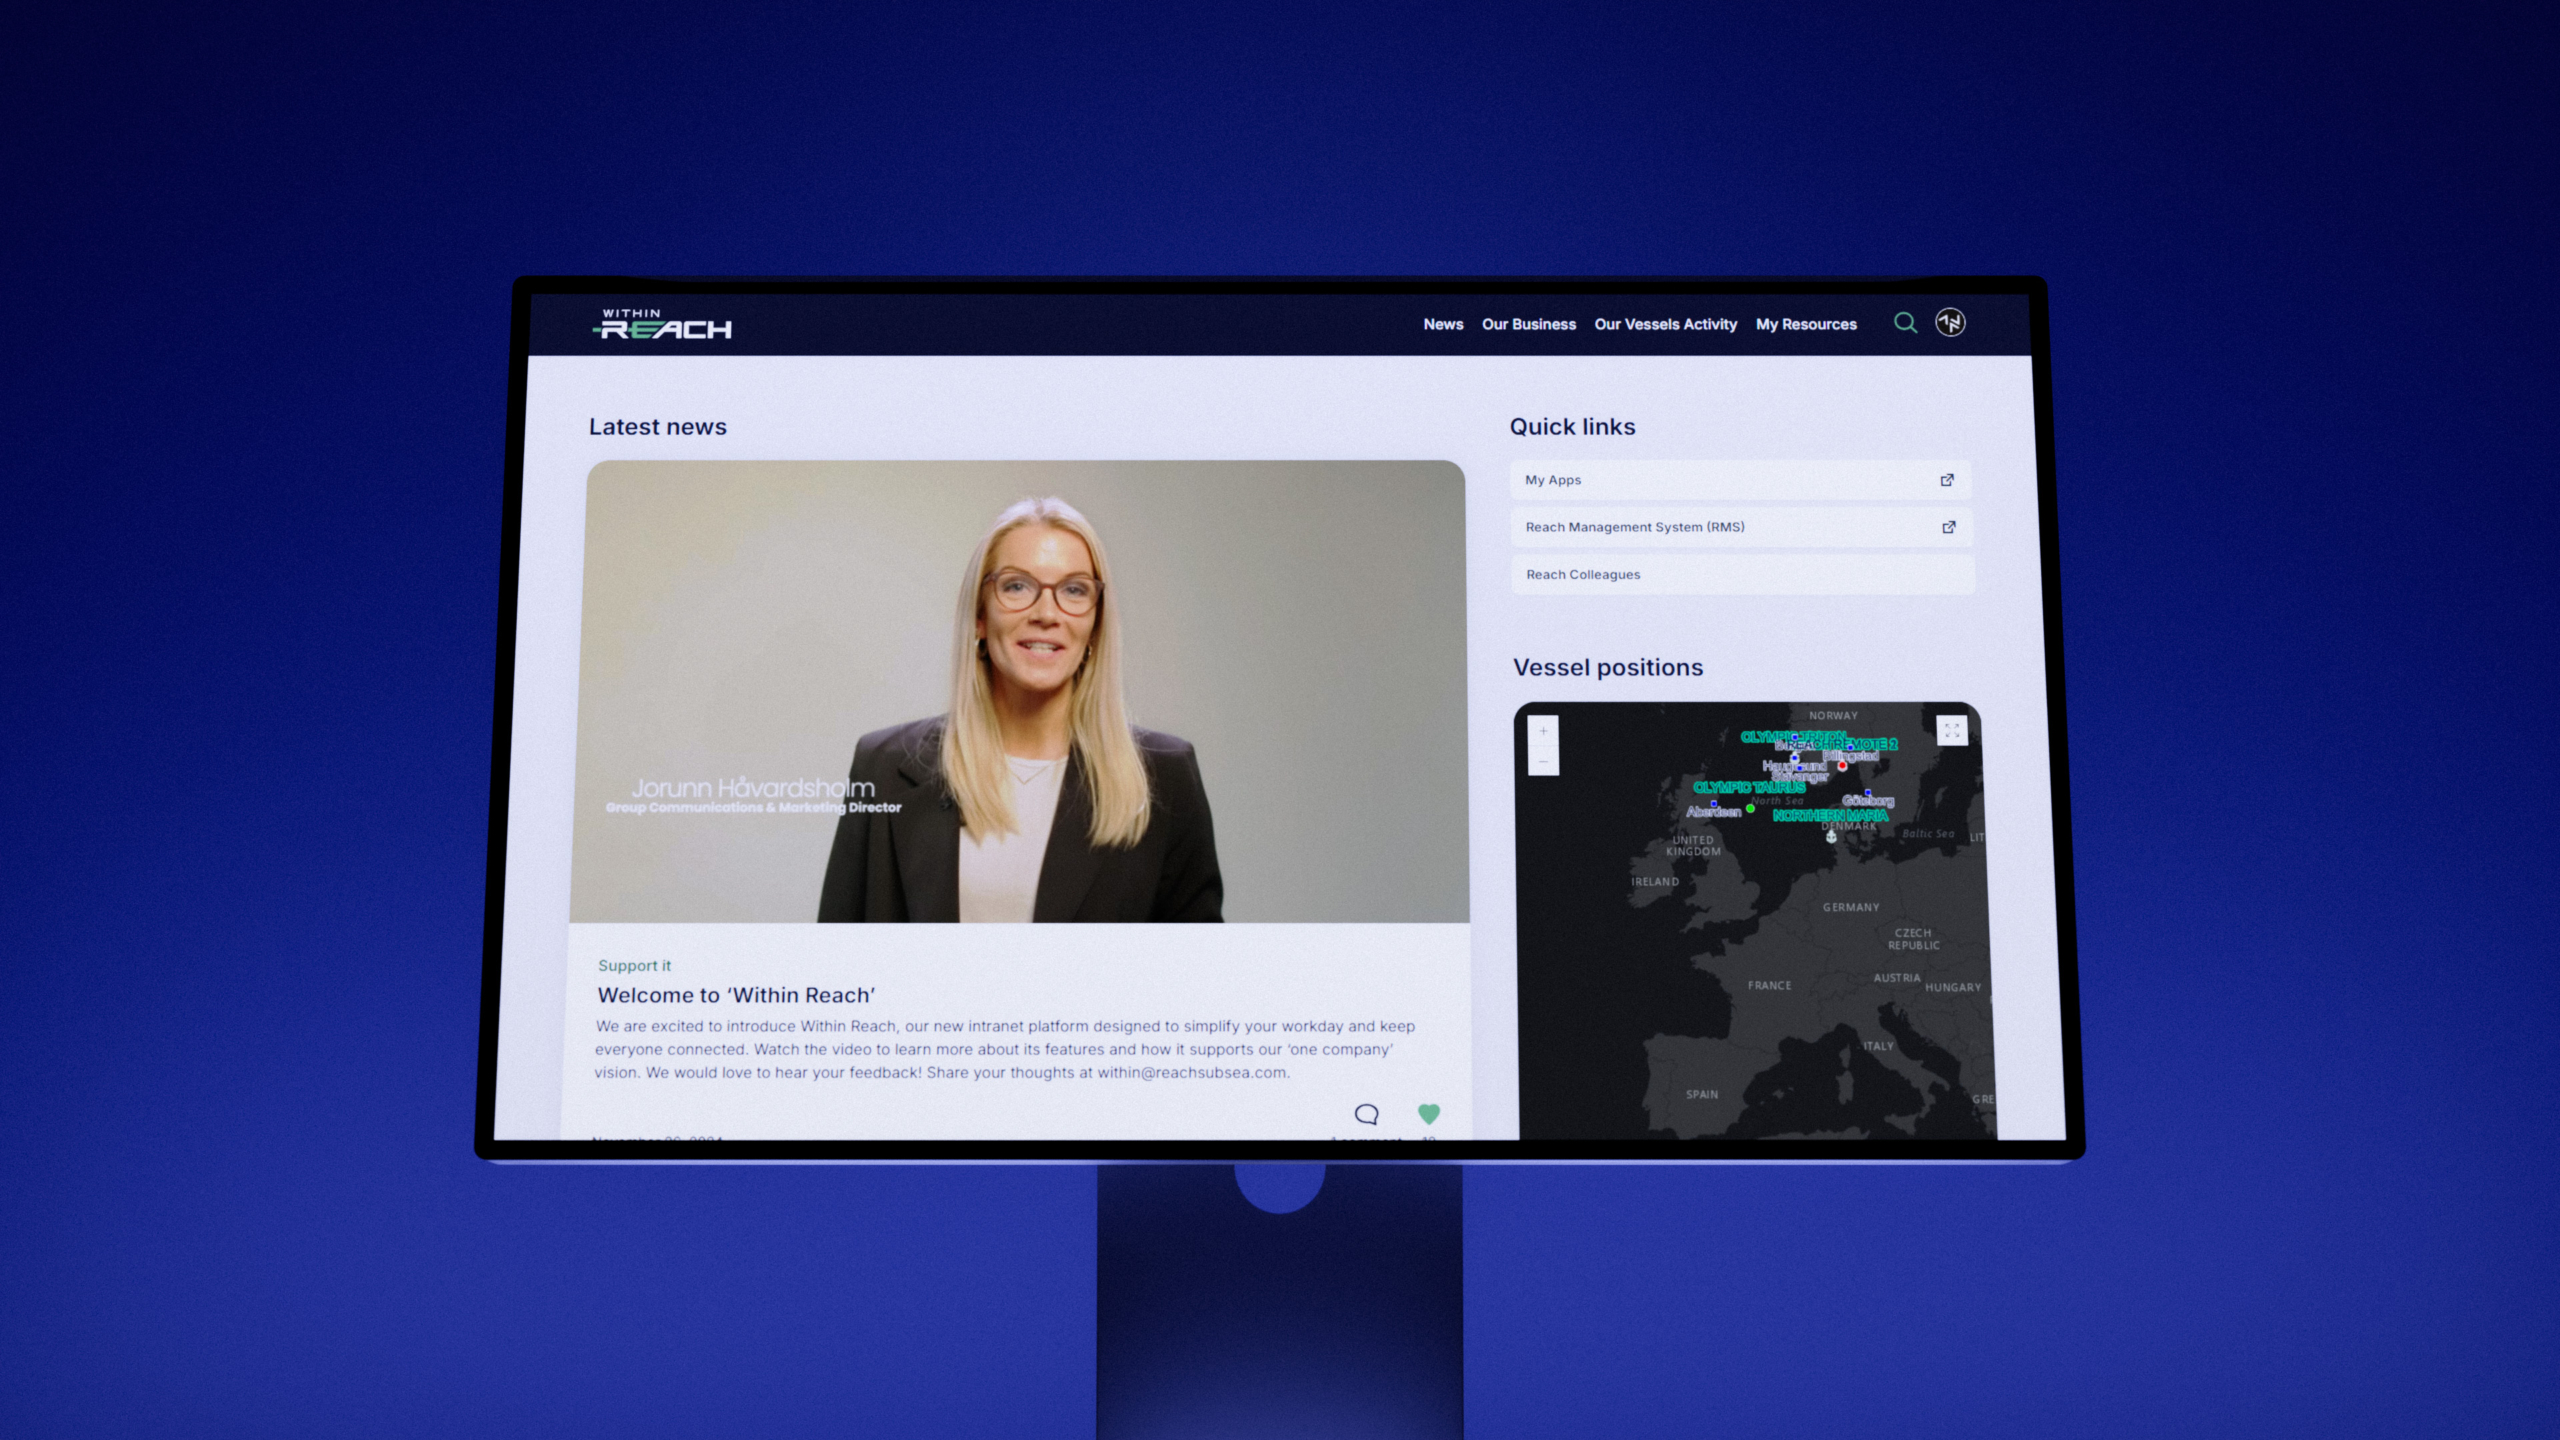The width and height of the screenshot is (2560, 1440).
Task: Open the Reach Management System link
Action: point(1634,527)
